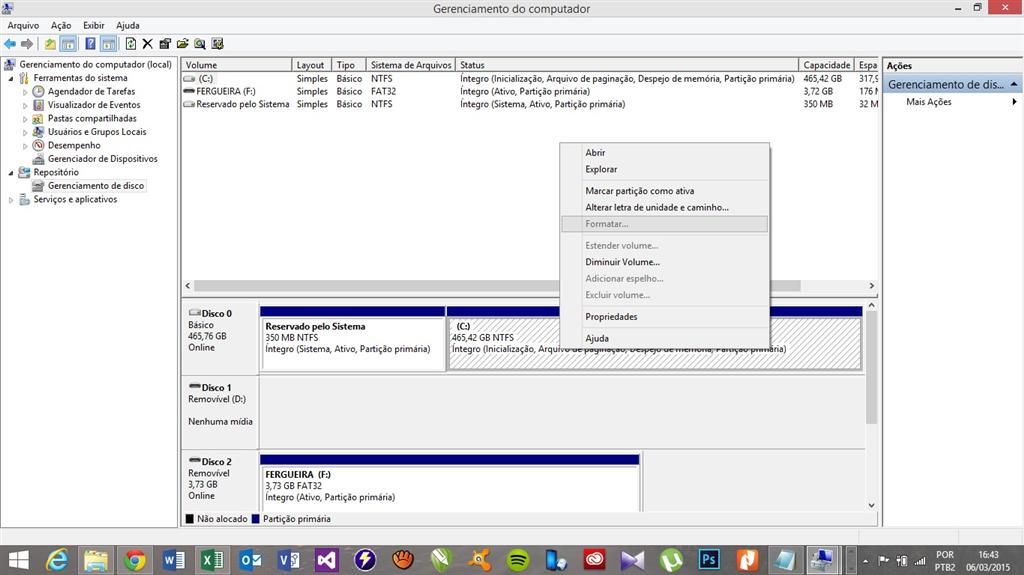
Task: Choose Propriedades in the context menu
Action: tap(664, 317)
